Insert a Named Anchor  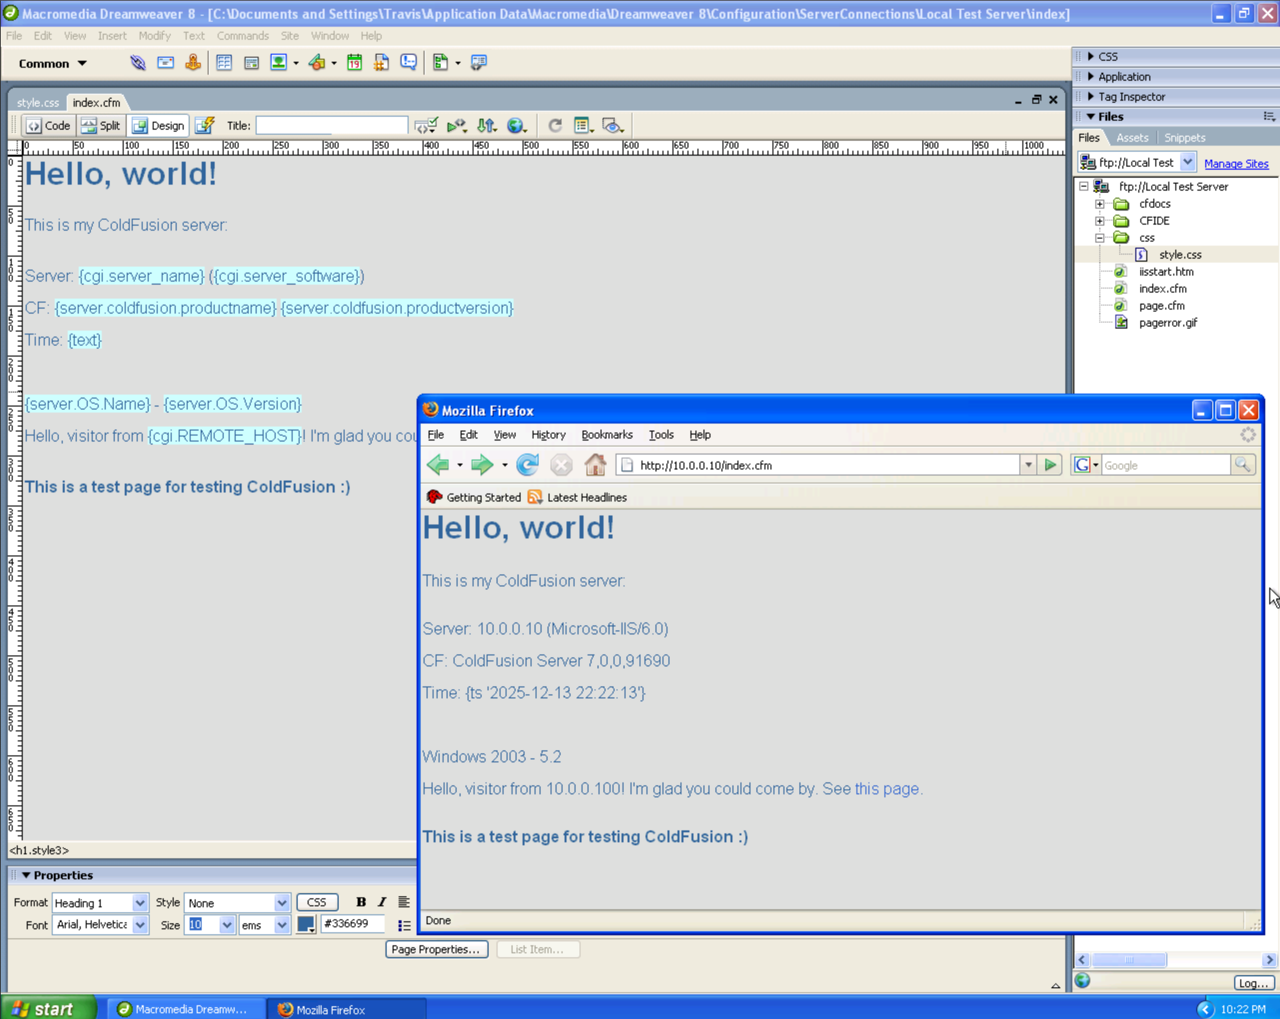tap(192, 62)
